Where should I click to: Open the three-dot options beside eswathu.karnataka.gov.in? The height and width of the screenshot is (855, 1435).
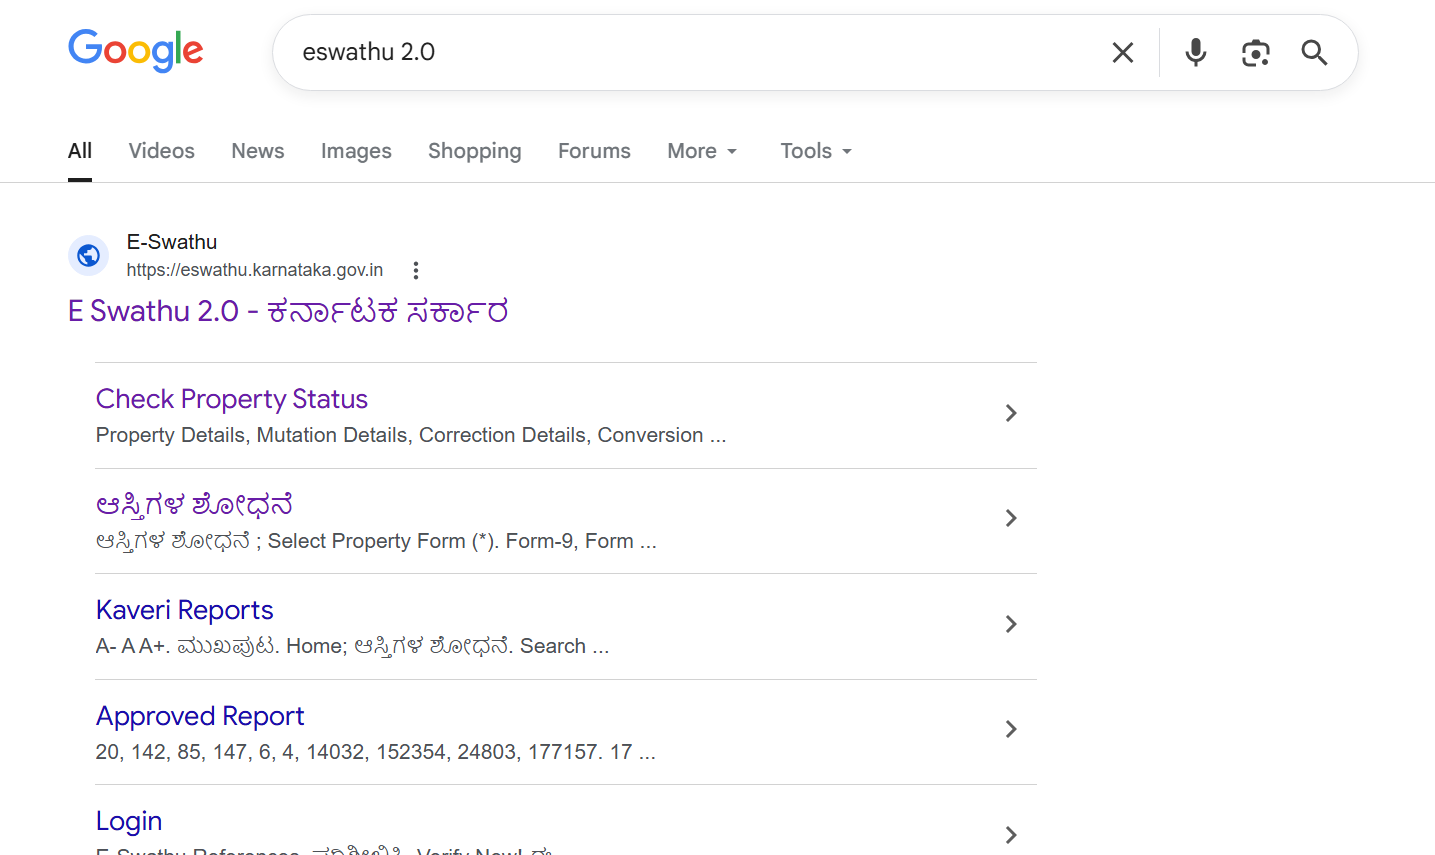[416, 270]
